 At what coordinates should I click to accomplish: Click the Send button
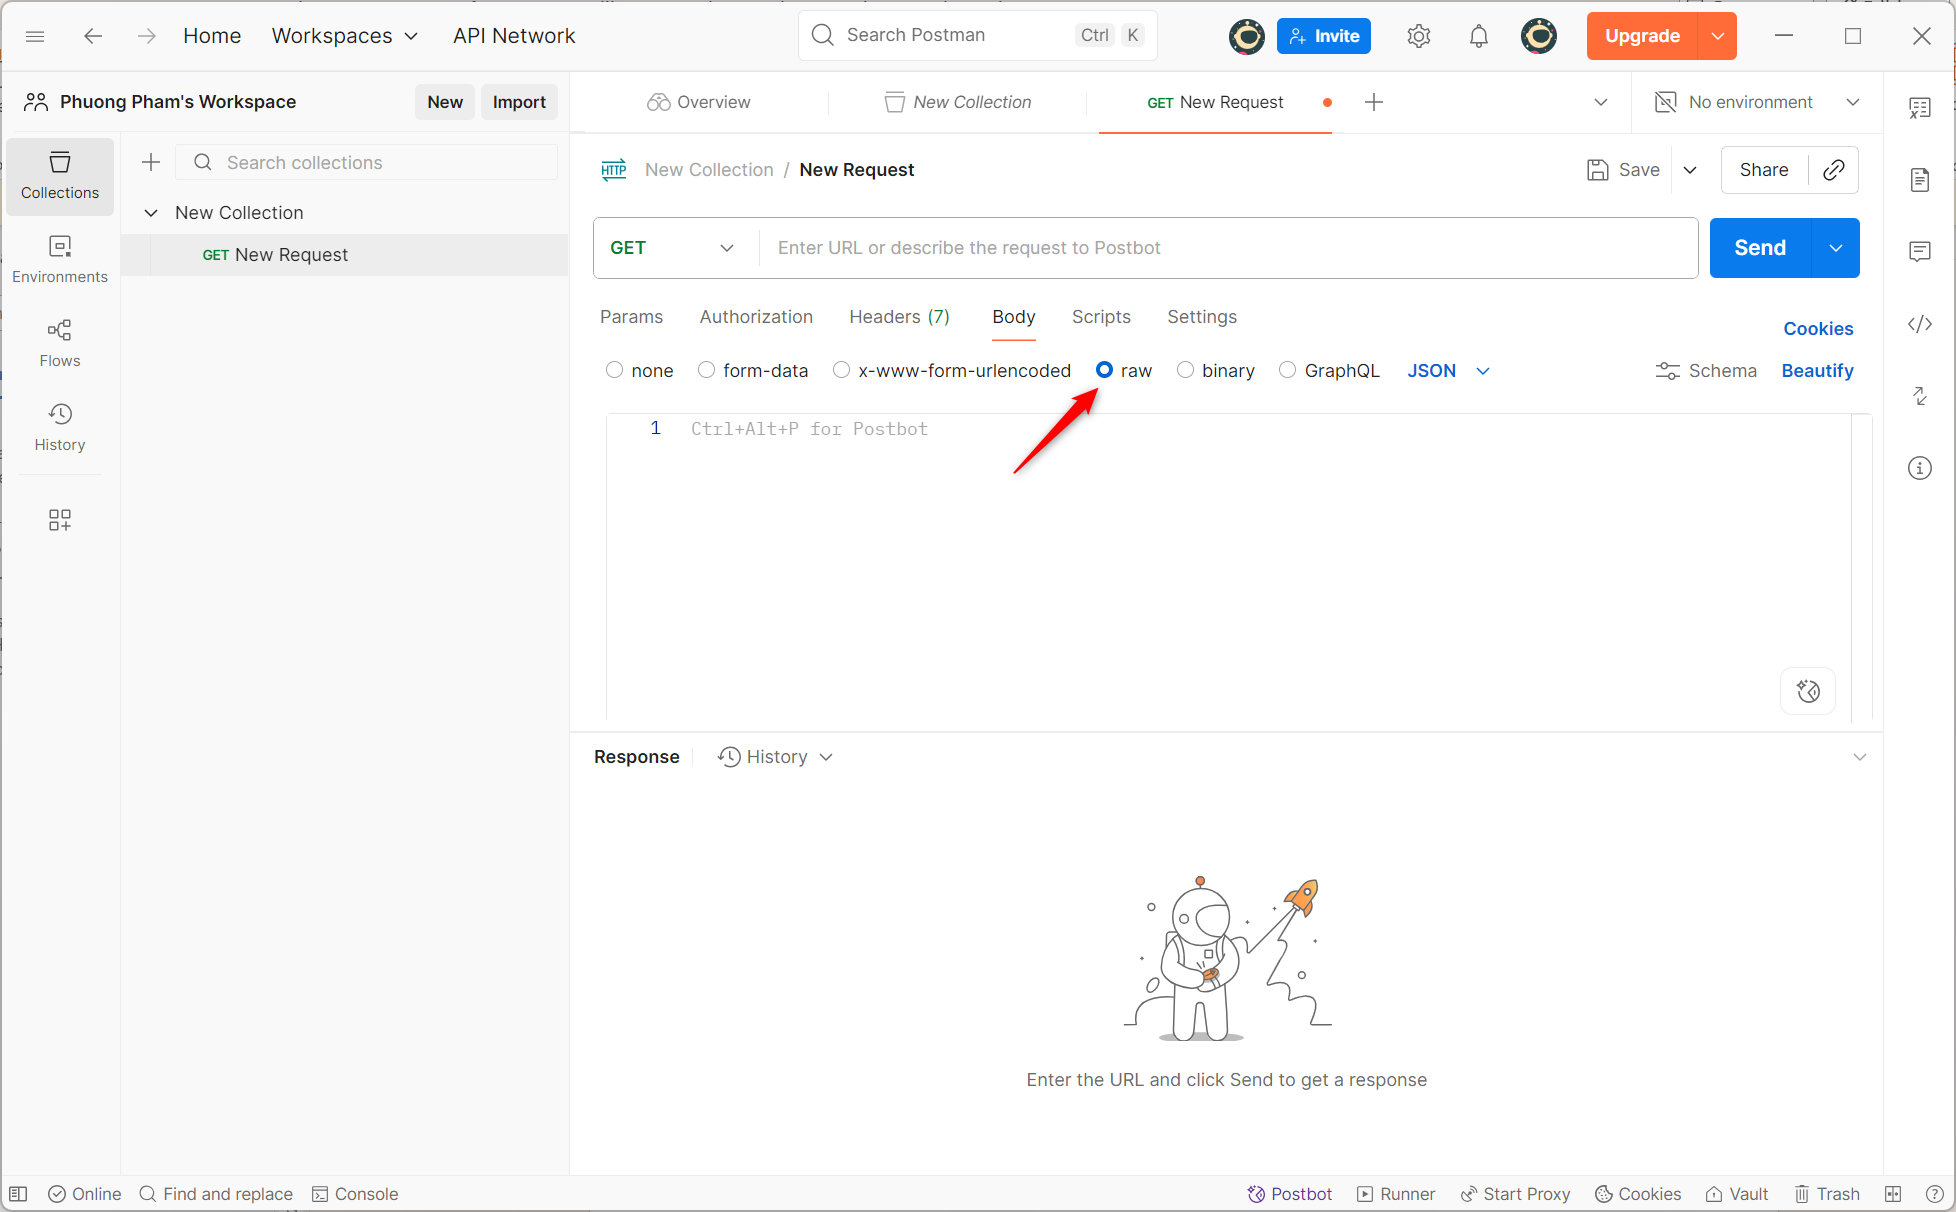[x=1757, y=247]
